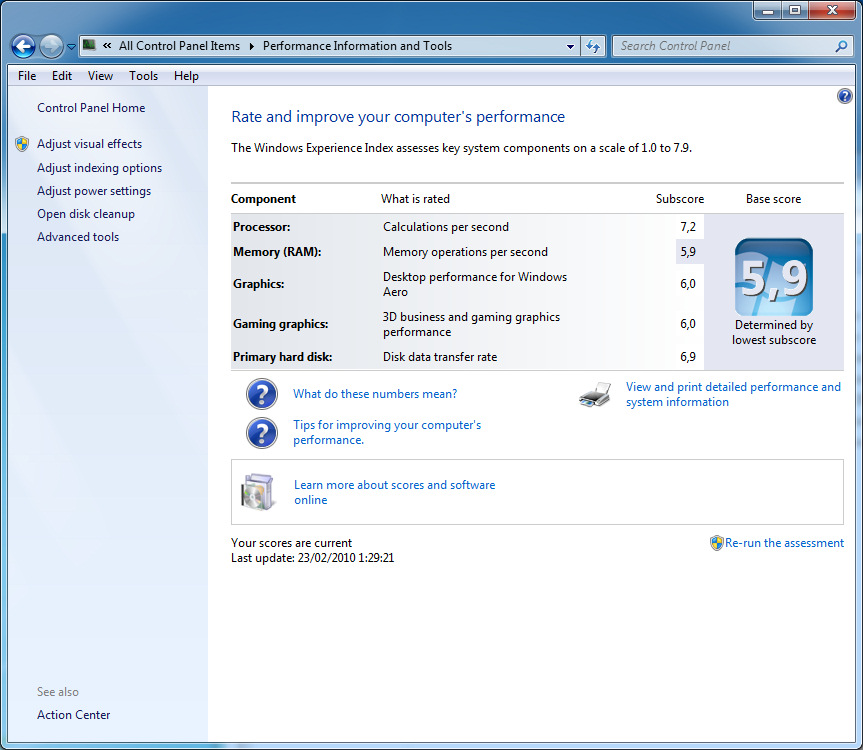Expand the address bar history dropdown
The height and width of the screenshot is (750, 863).
[x=571, y=46]
